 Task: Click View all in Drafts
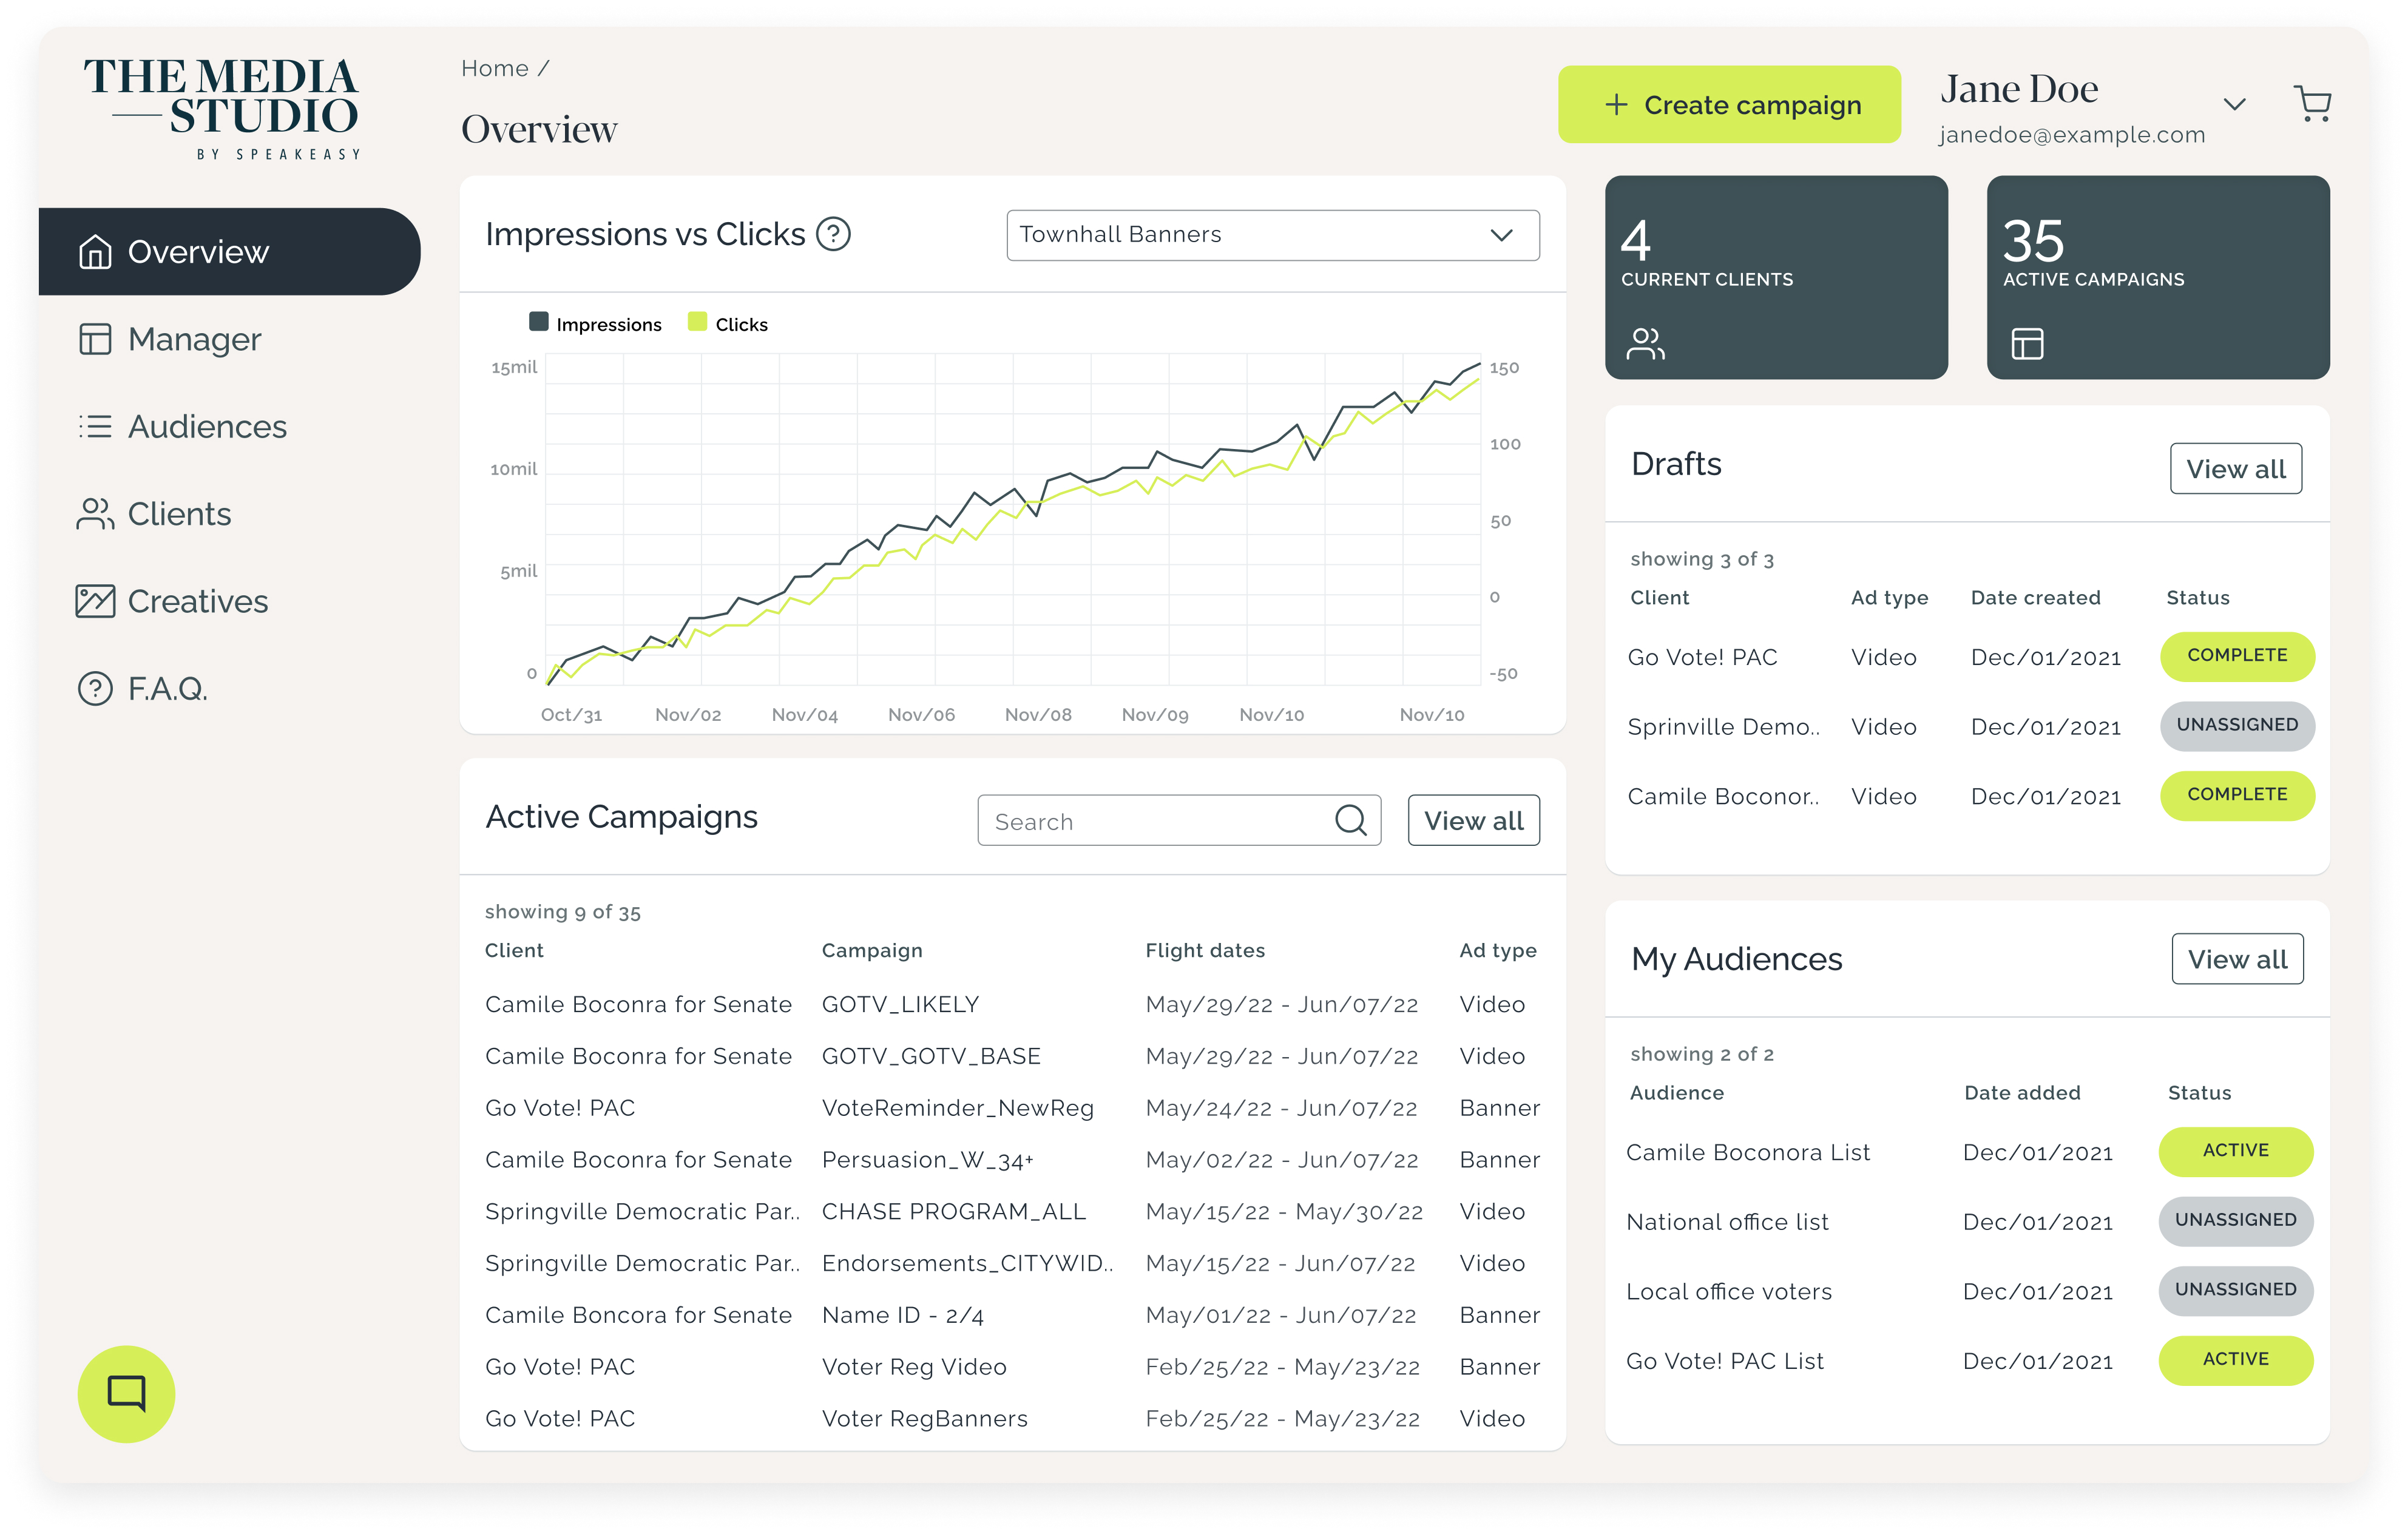(x=2235, y=469)
